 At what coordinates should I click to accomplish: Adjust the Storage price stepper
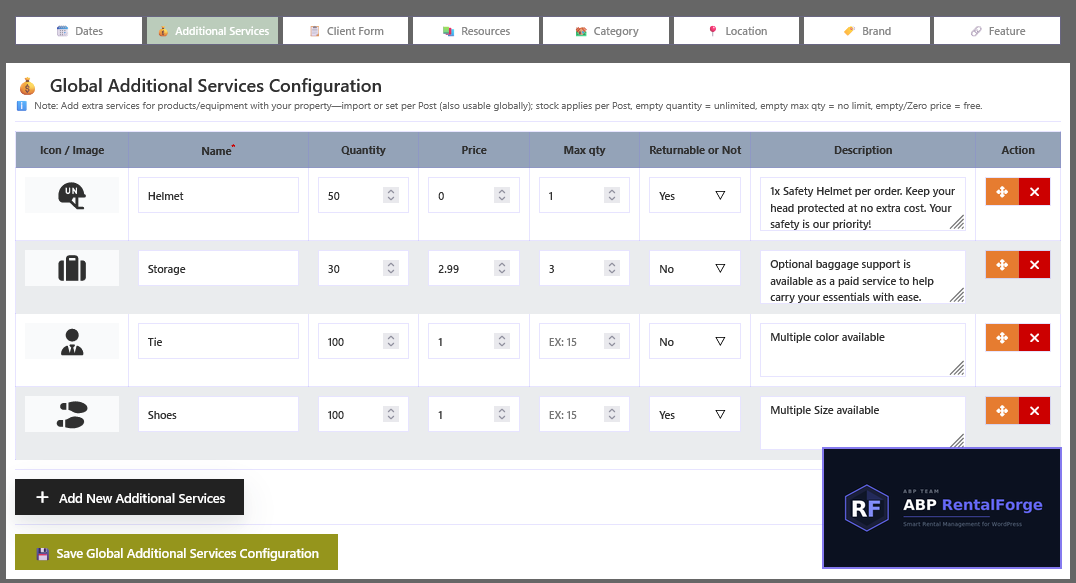[502, 268]
